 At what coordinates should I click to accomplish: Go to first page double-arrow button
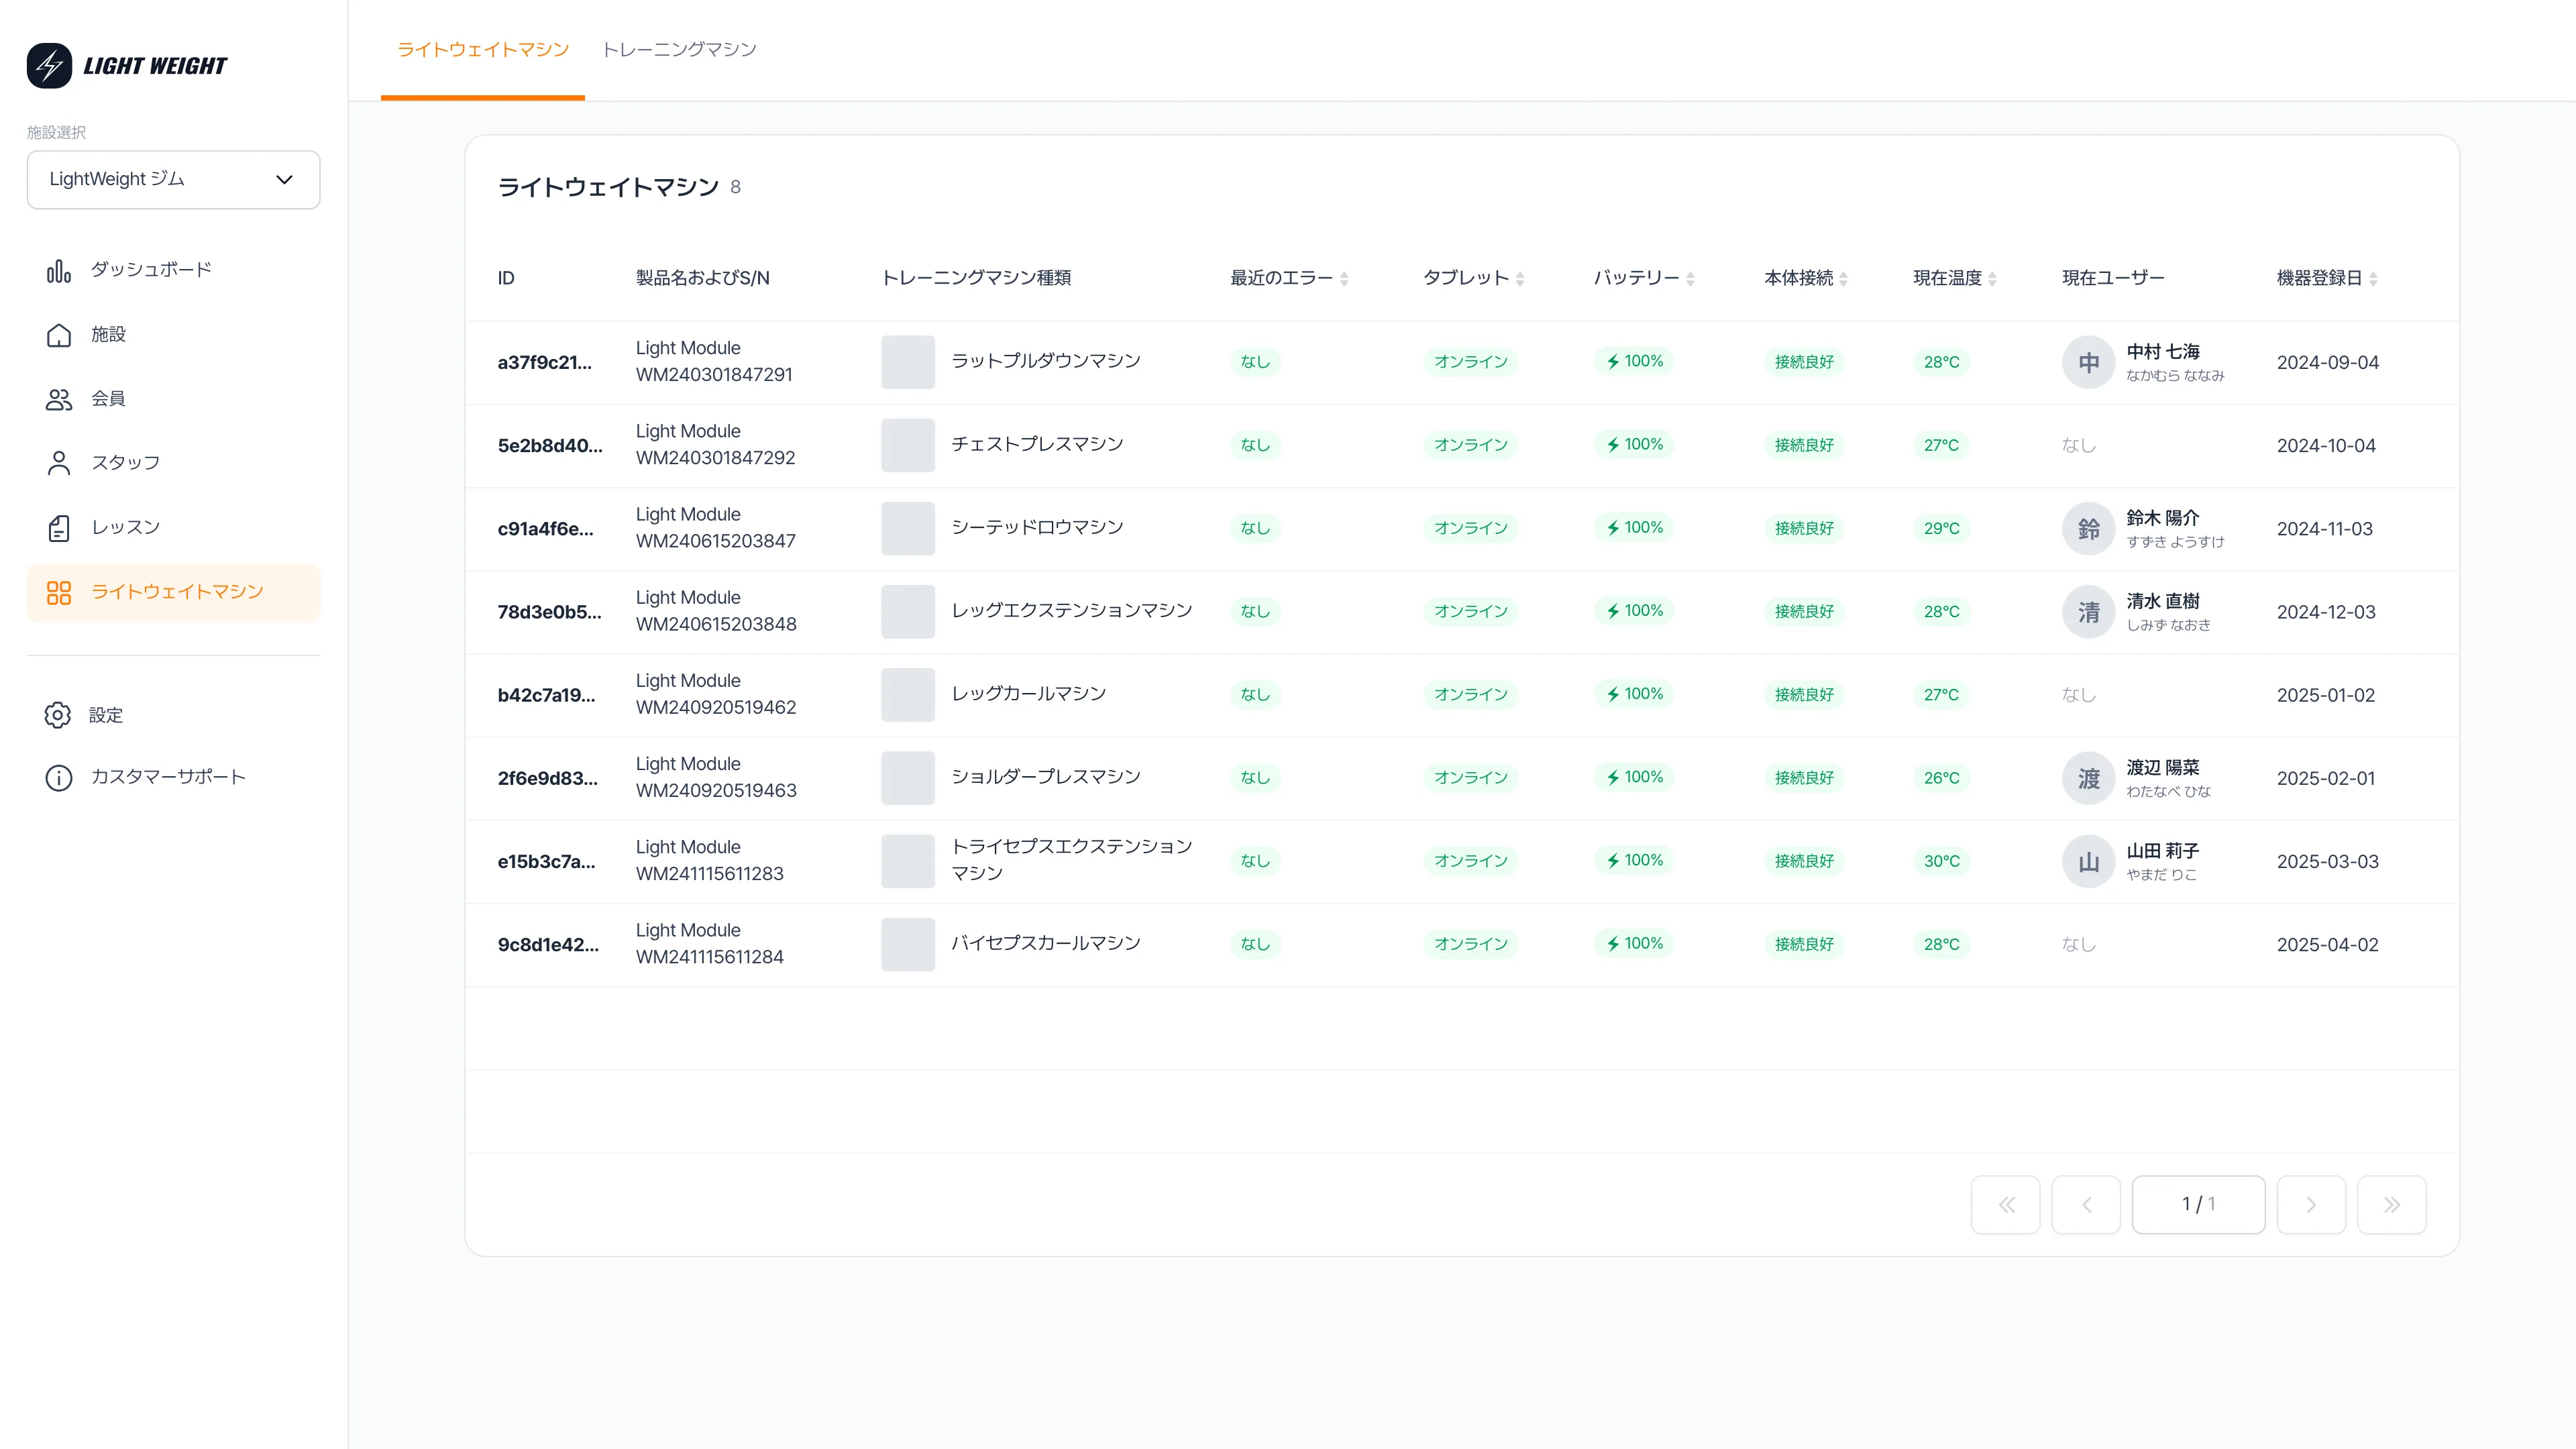[2006, 1205]
